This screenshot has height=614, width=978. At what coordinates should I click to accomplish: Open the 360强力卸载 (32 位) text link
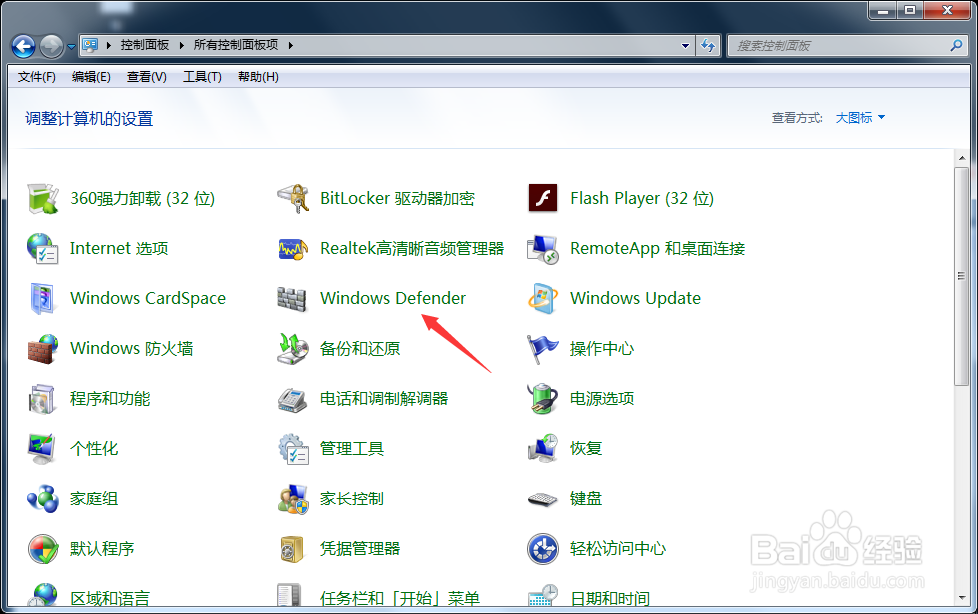point(142,198)
